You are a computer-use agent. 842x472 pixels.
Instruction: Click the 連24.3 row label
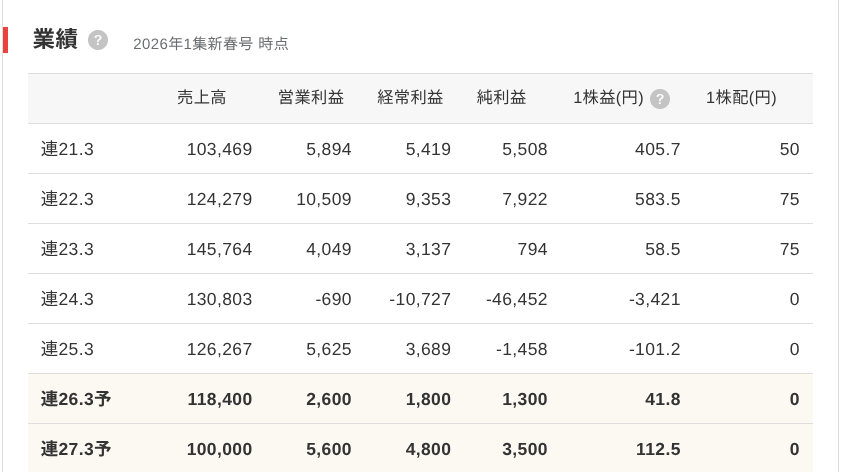pos(67,299)
